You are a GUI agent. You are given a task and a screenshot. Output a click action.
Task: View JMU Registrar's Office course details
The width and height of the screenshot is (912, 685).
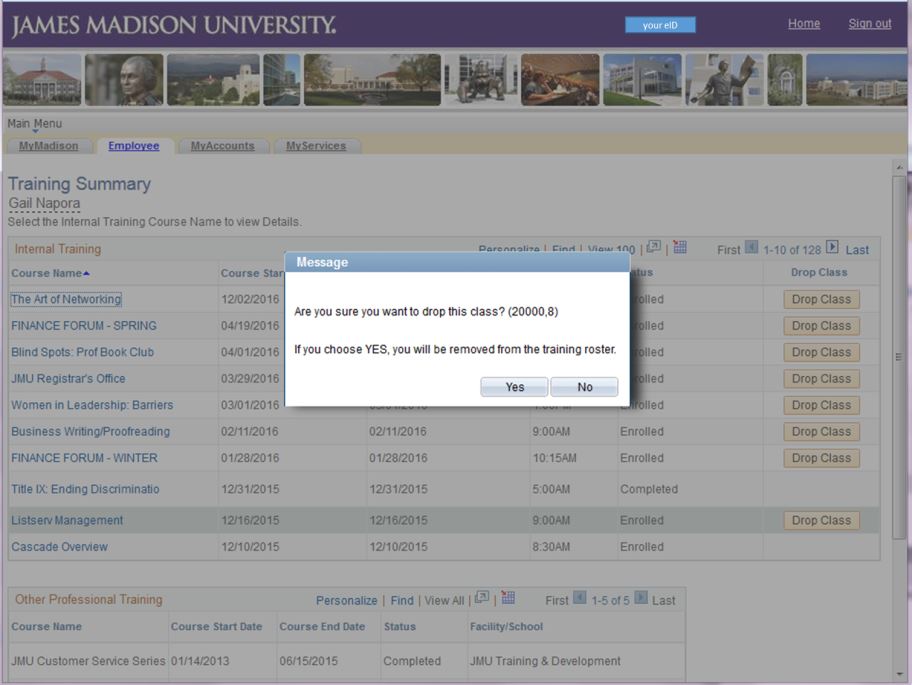(x=68, y=379)
